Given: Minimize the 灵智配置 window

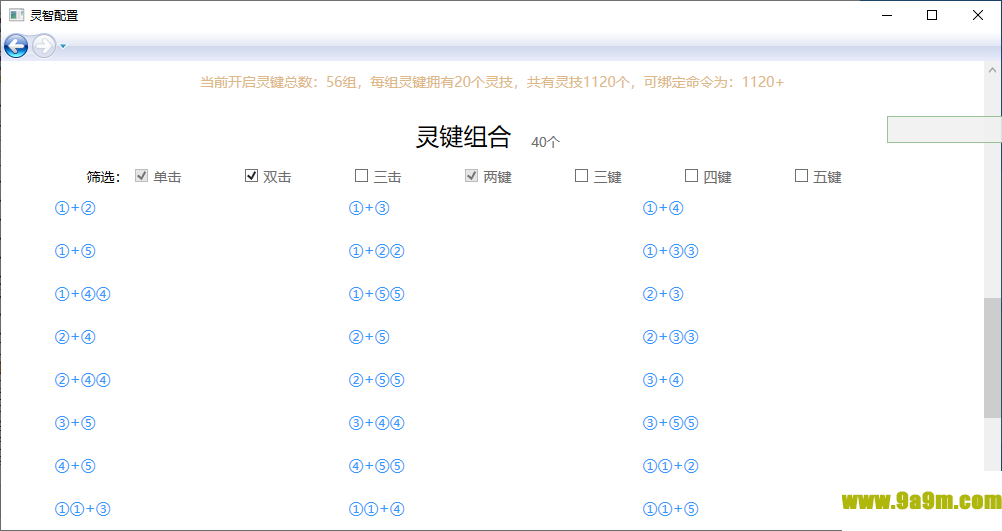Looking at the screenshot, I should click(x=887, y=15).
